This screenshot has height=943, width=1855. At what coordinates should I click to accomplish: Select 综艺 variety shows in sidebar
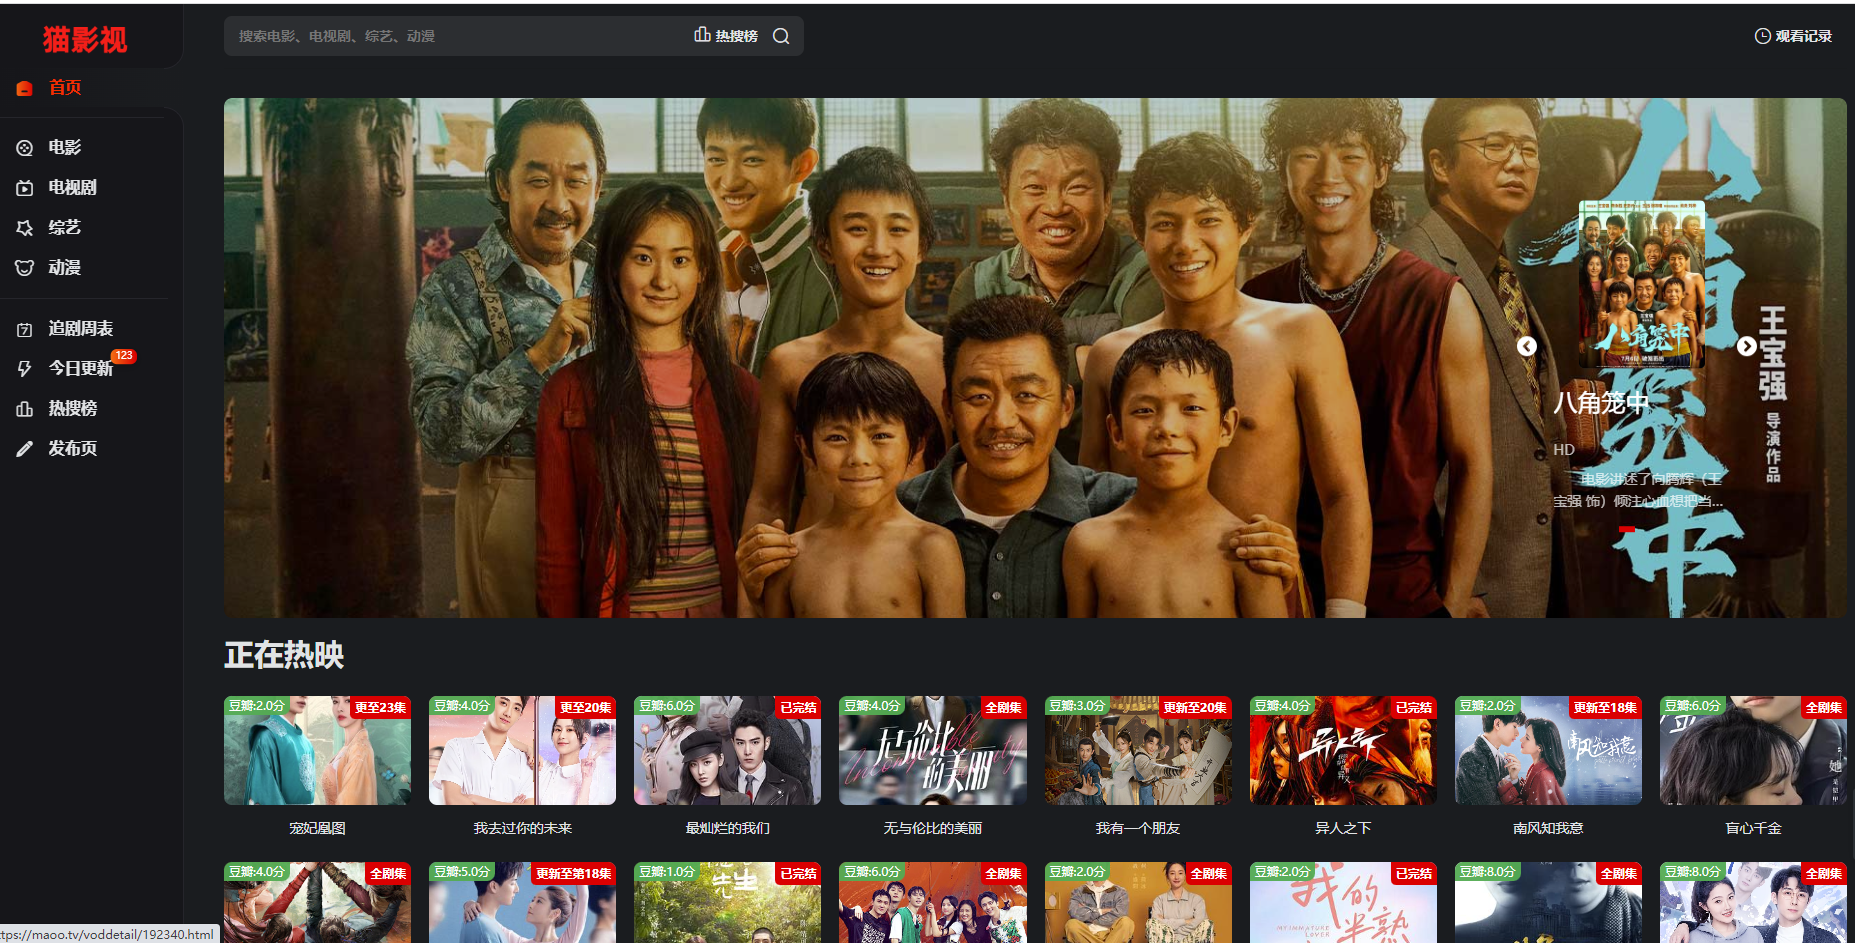click(x=64, y=228)
